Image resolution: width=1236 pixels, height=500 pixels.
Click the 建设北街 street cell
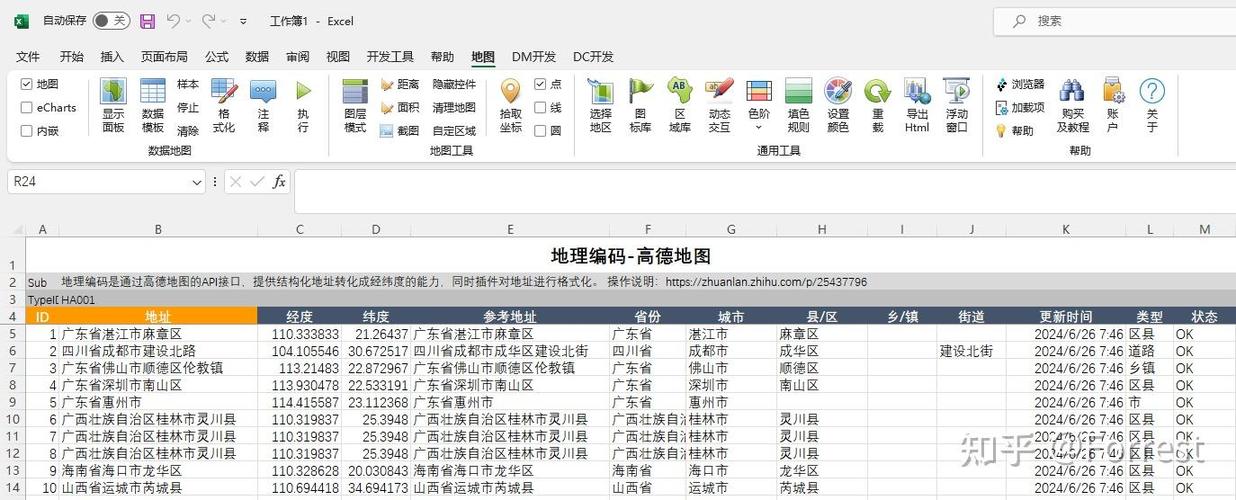tap(971, 351)
